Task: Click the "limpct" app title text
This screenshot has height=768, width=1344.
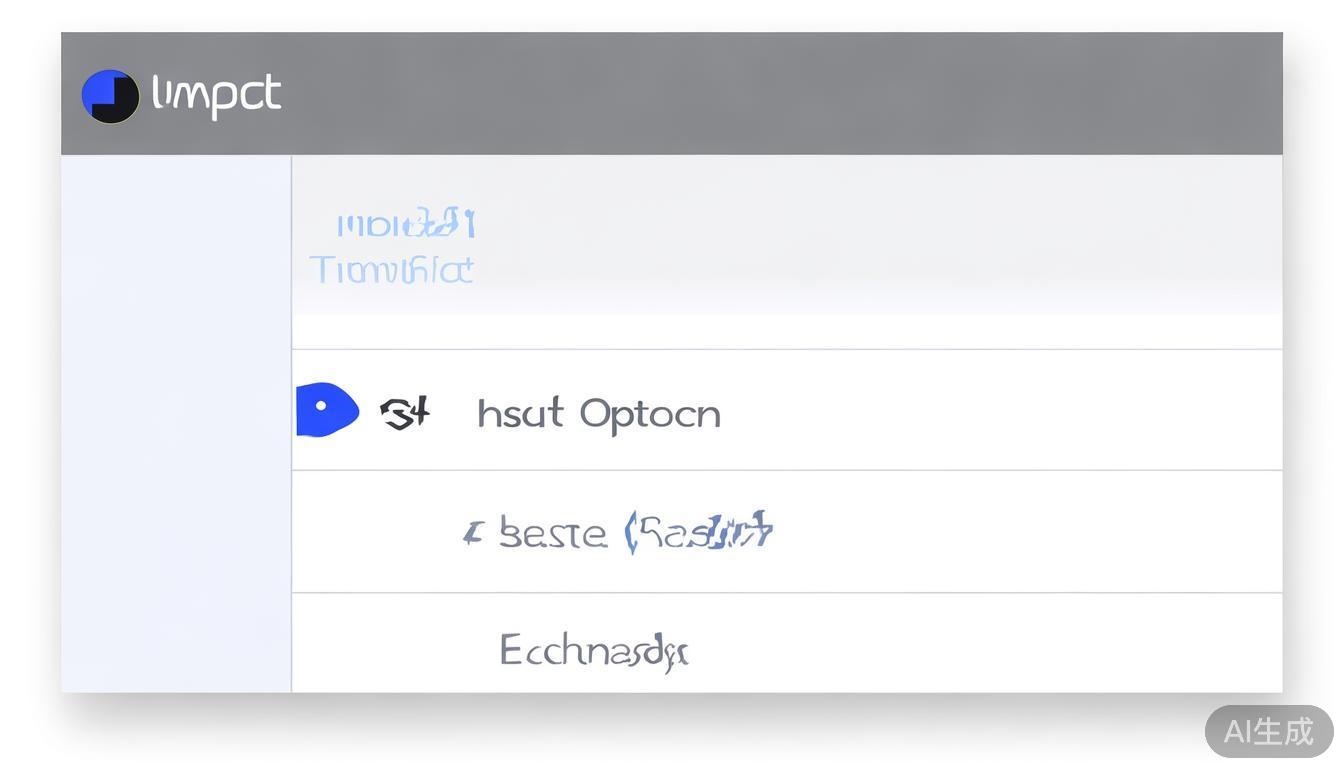Action: coord(216,95)
